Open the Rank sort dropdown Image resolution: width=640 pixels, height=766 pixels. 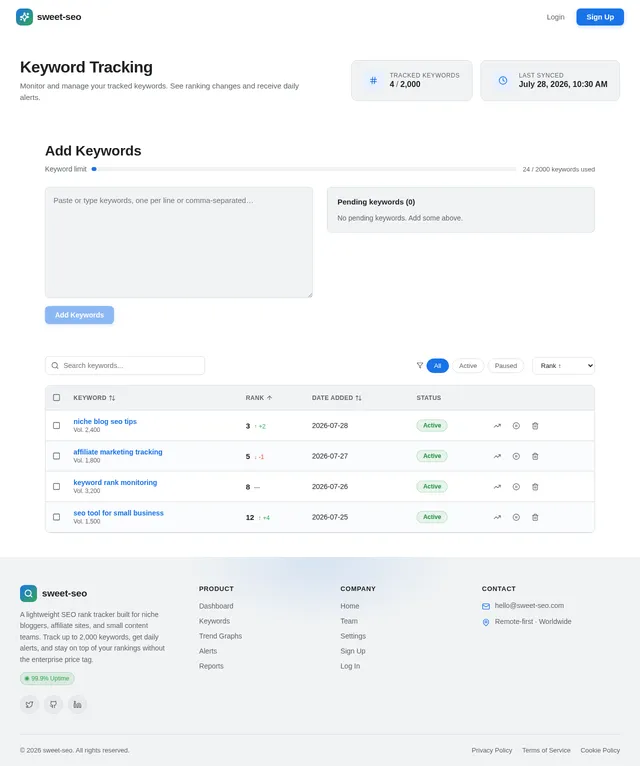pyautogui.click(x=563, y=366)
